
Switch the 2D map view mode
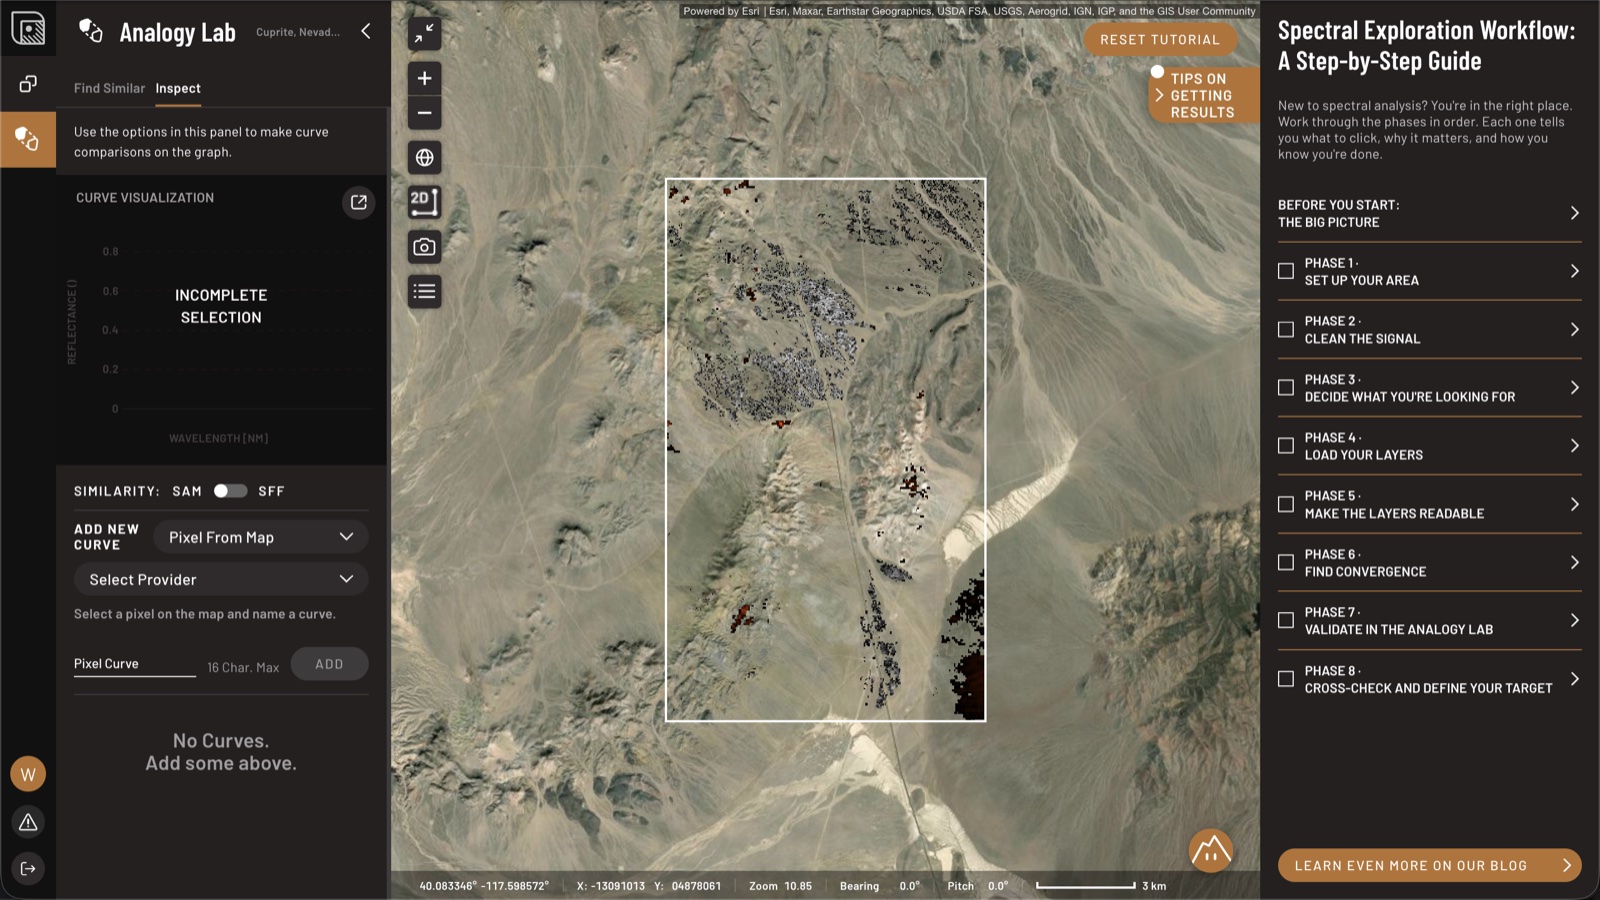(424, 202)
